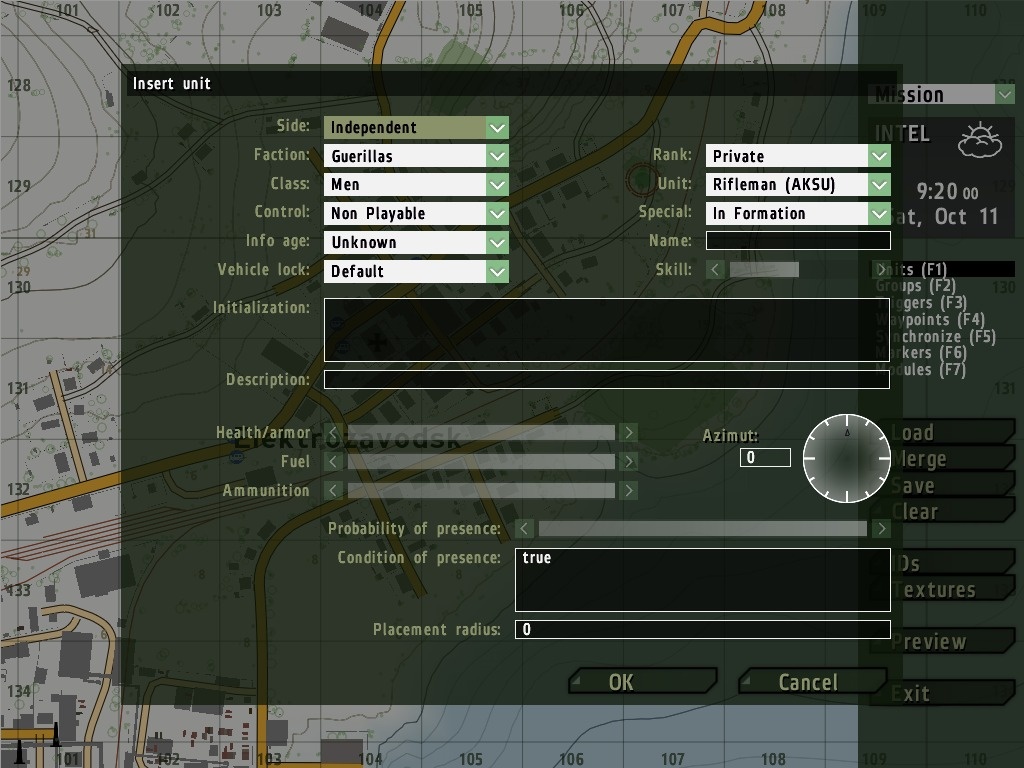1024x768 pixels.
Task: Click Cancel to dismiss Insert unit
Action: click(x=808, y=682)
